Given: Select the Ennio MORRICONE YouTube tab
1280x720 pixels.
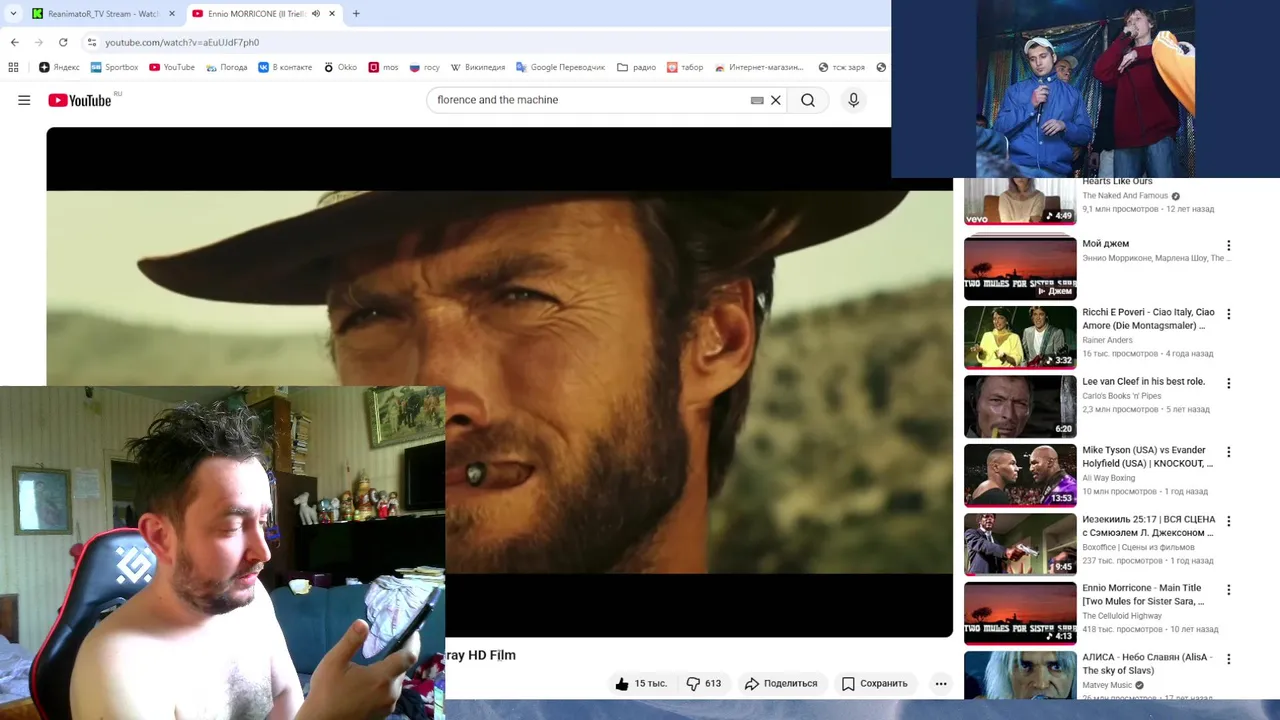Looking at the screenshot, I should point(264,14).
